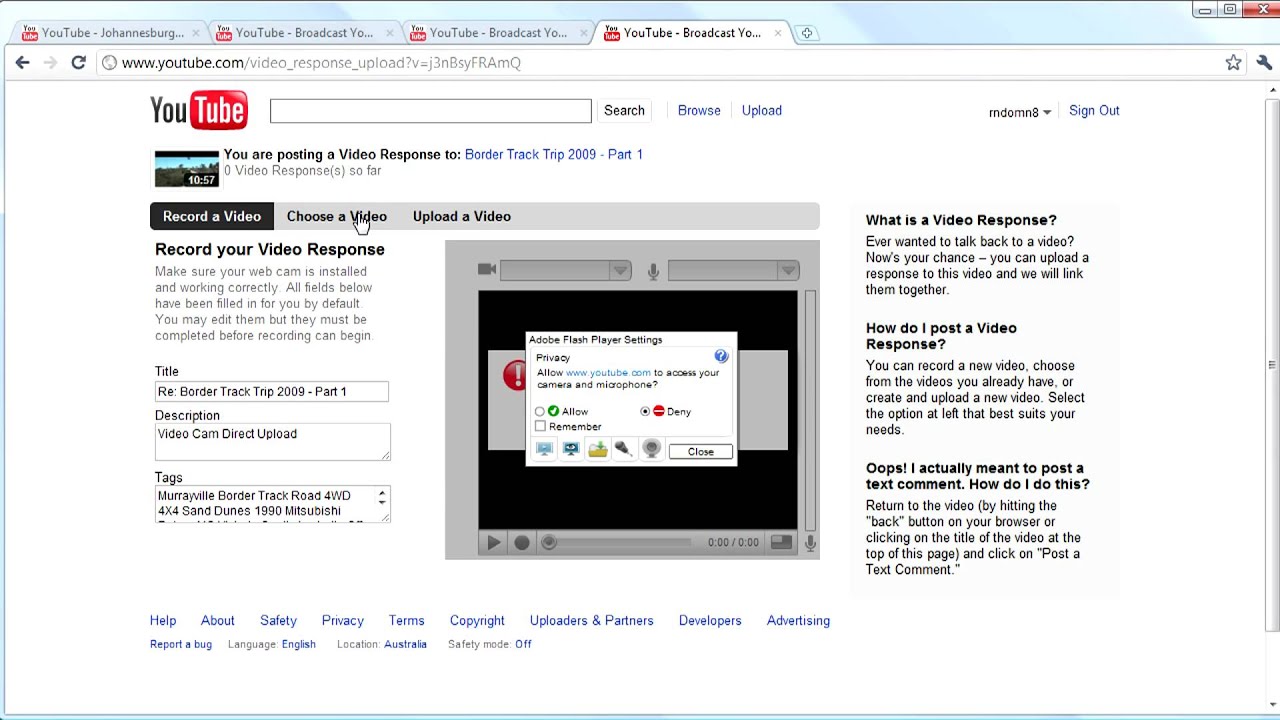The width and height of the screenshot is (1280, 720).
Task: Go back with the browser back arrow
Action: 22,62
